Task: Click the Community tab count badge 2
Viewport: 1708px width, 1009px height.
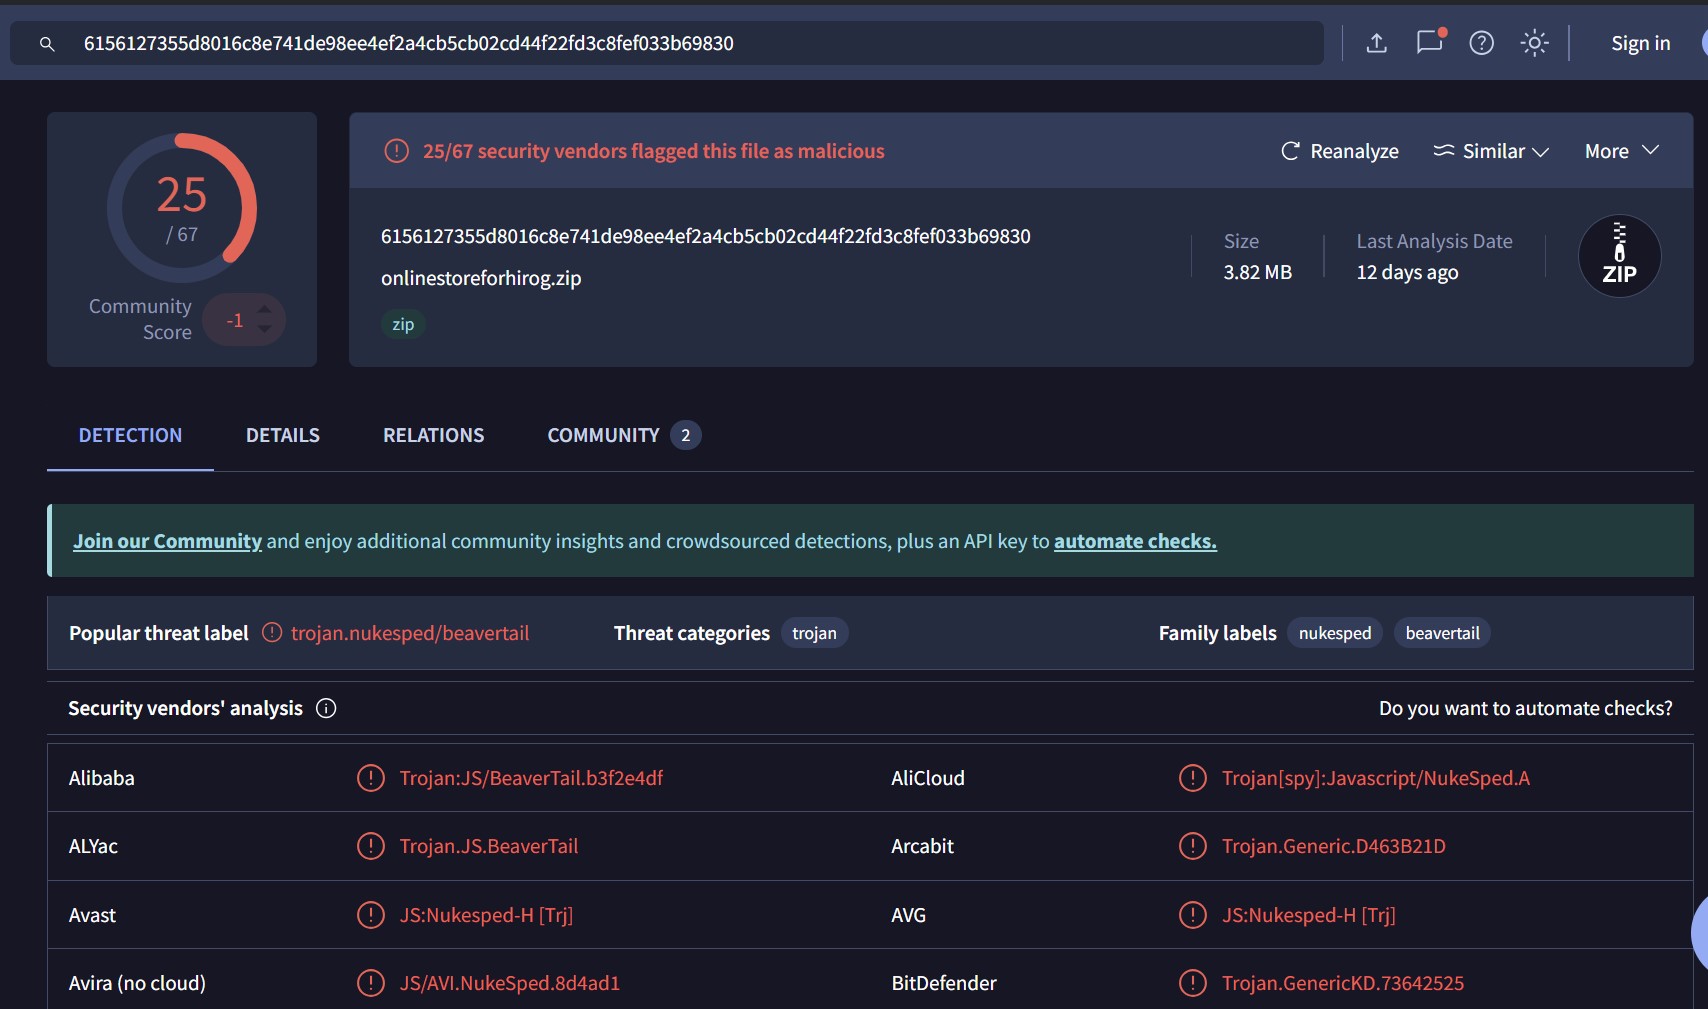Action: pyautogui.click(x=686, y=435)
